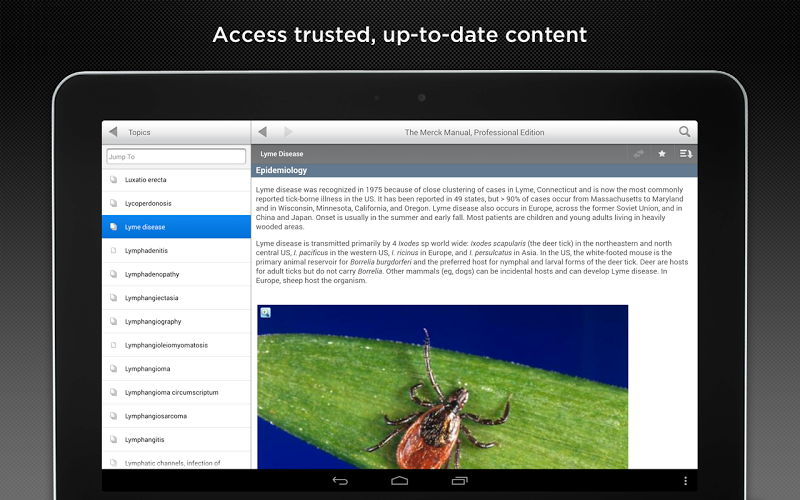The height and width of the screenshot is (500, 800).
Task: Open the Lymphadenopathy topic
Action: [x=177, y=274]
